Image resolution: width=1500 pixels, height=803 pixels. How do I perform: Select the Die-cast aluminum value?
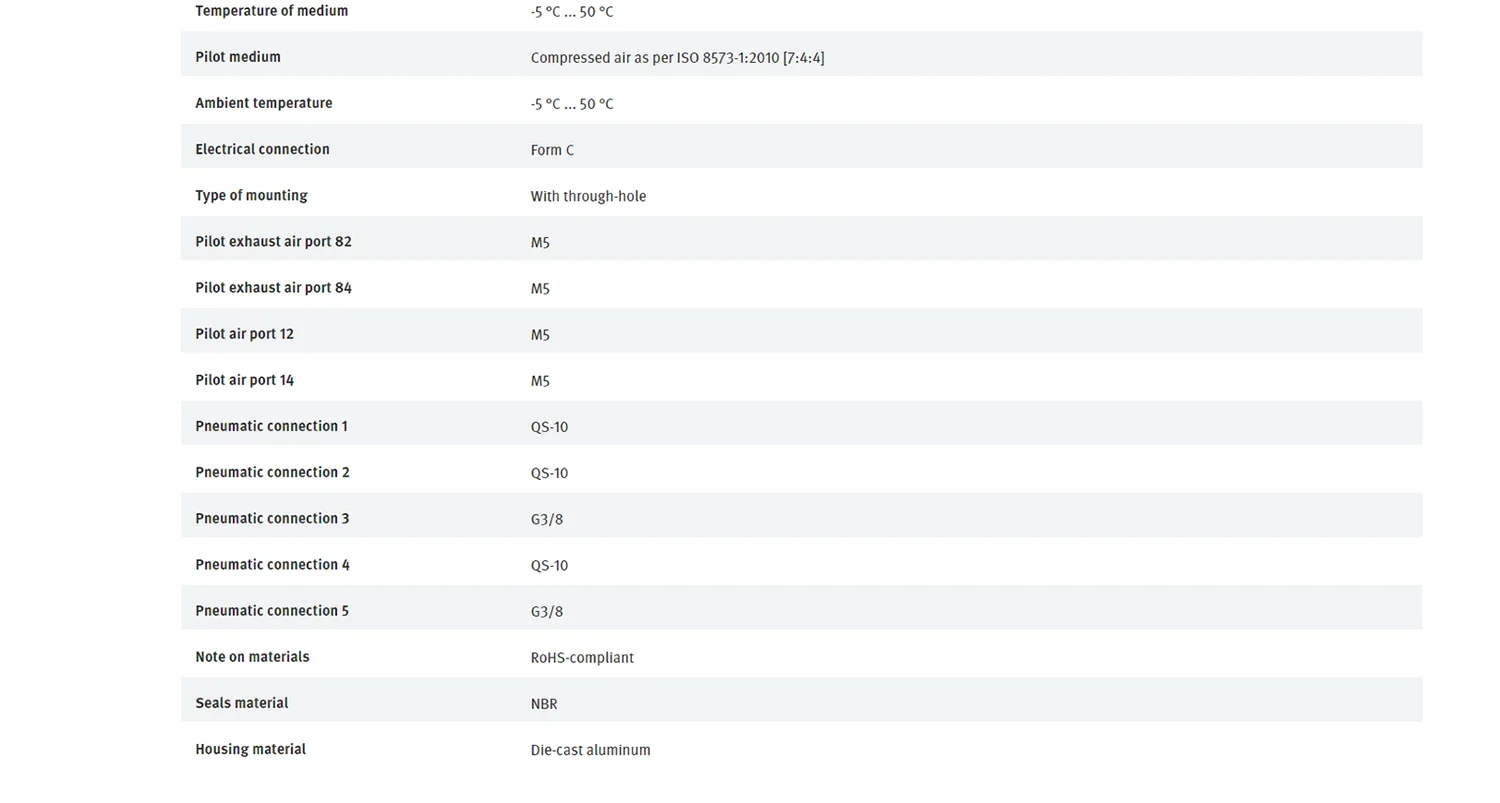coord(590,750)
